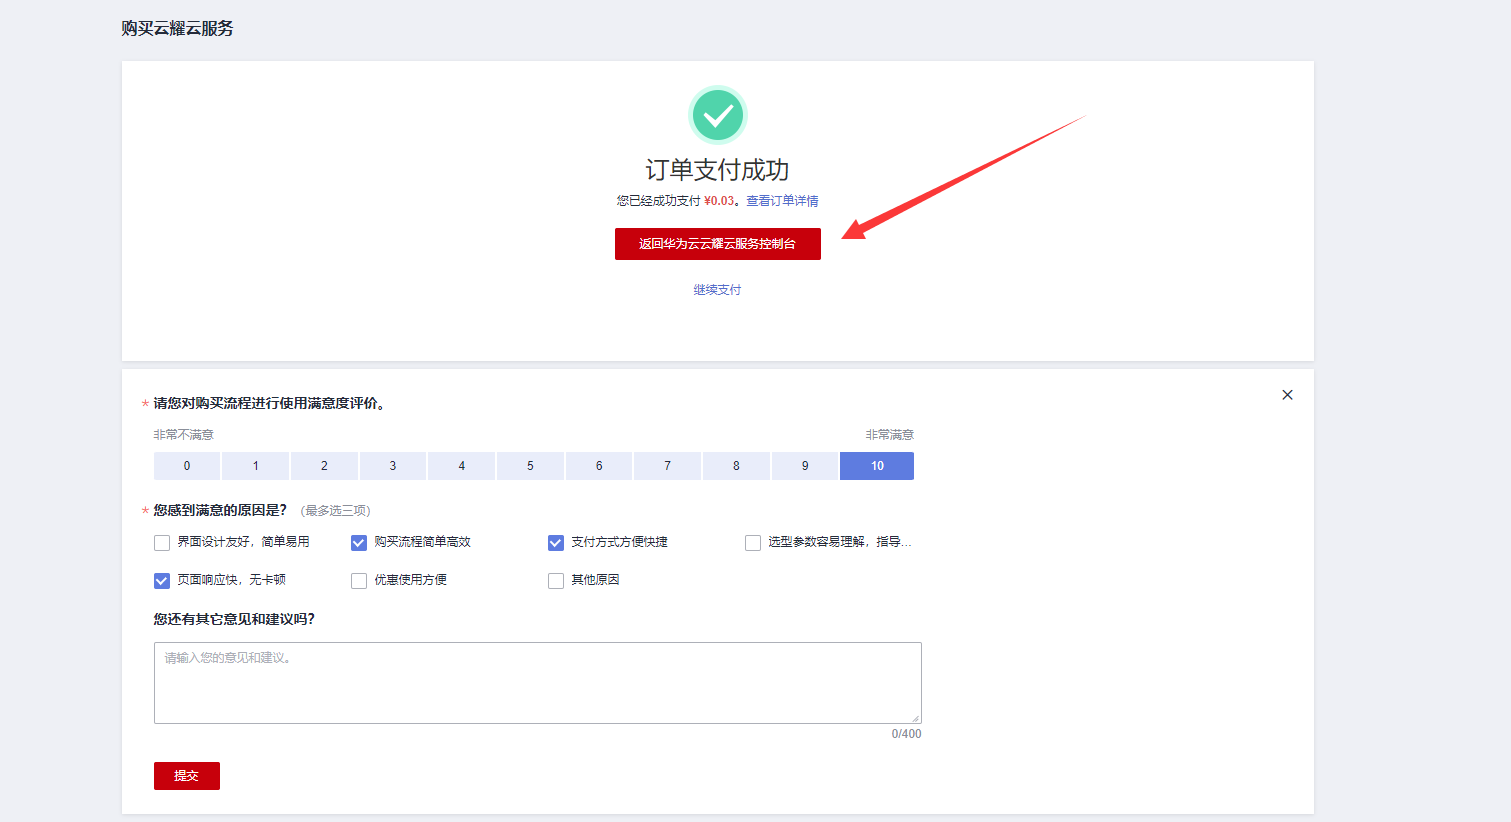This screenshot has height=822, width=1511.
Task: Click the 订单支付成功 heading
Action: click(x=717, y=170)
